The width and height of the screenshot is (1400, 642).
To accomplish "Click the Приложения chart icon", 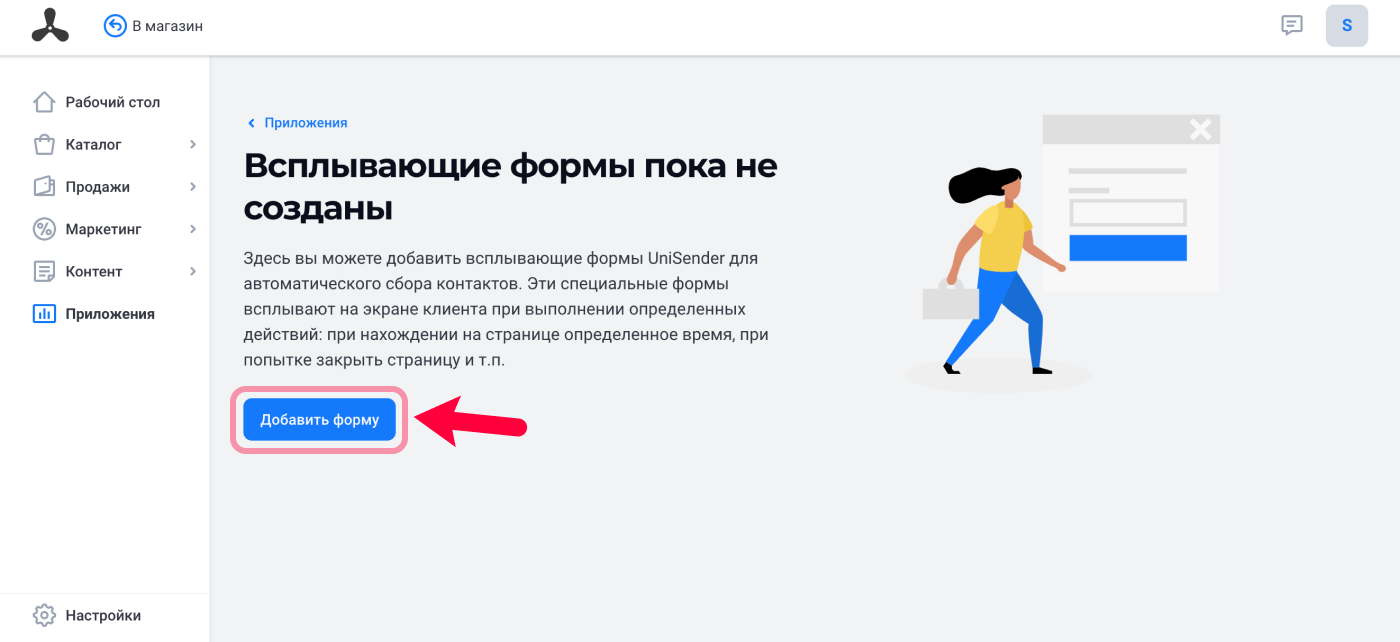I will (44, 314).
